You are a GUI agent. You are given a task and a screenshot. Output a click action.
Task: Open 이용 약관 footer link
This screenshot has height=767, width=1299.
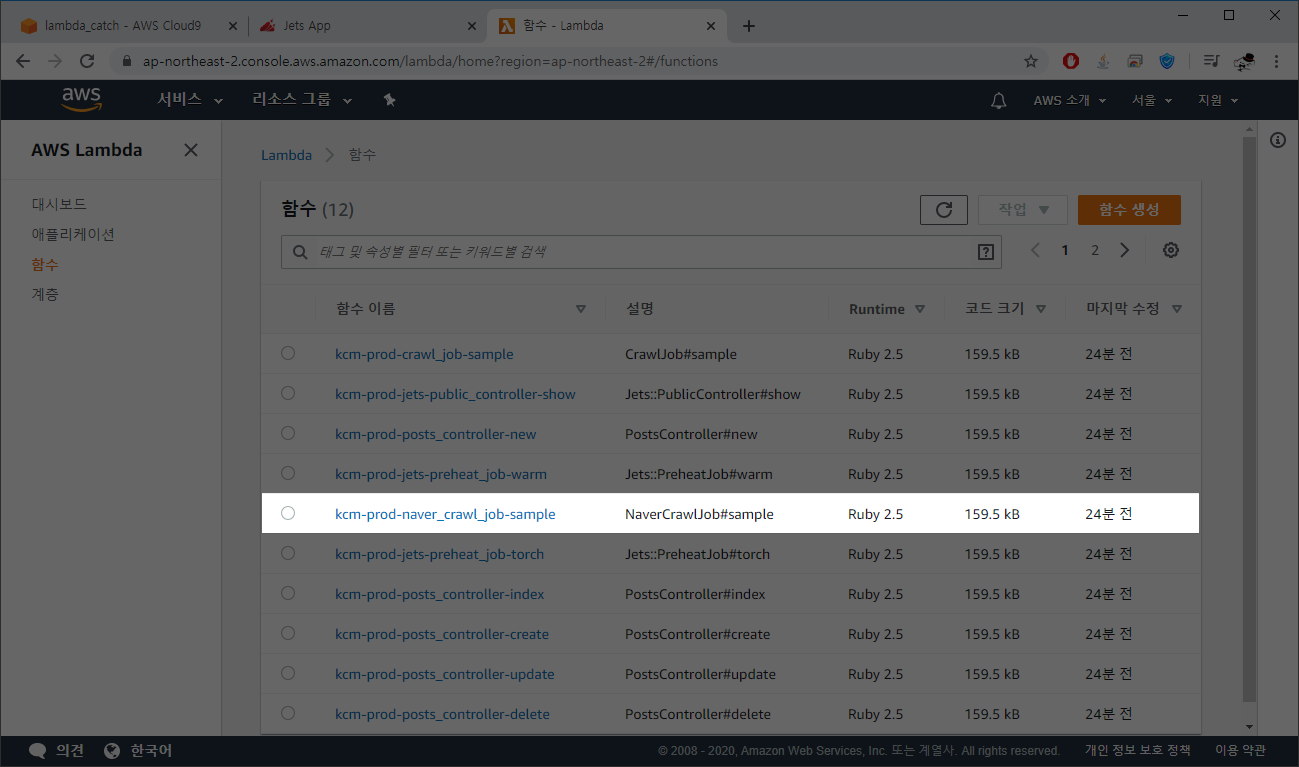click(1240, 750)
